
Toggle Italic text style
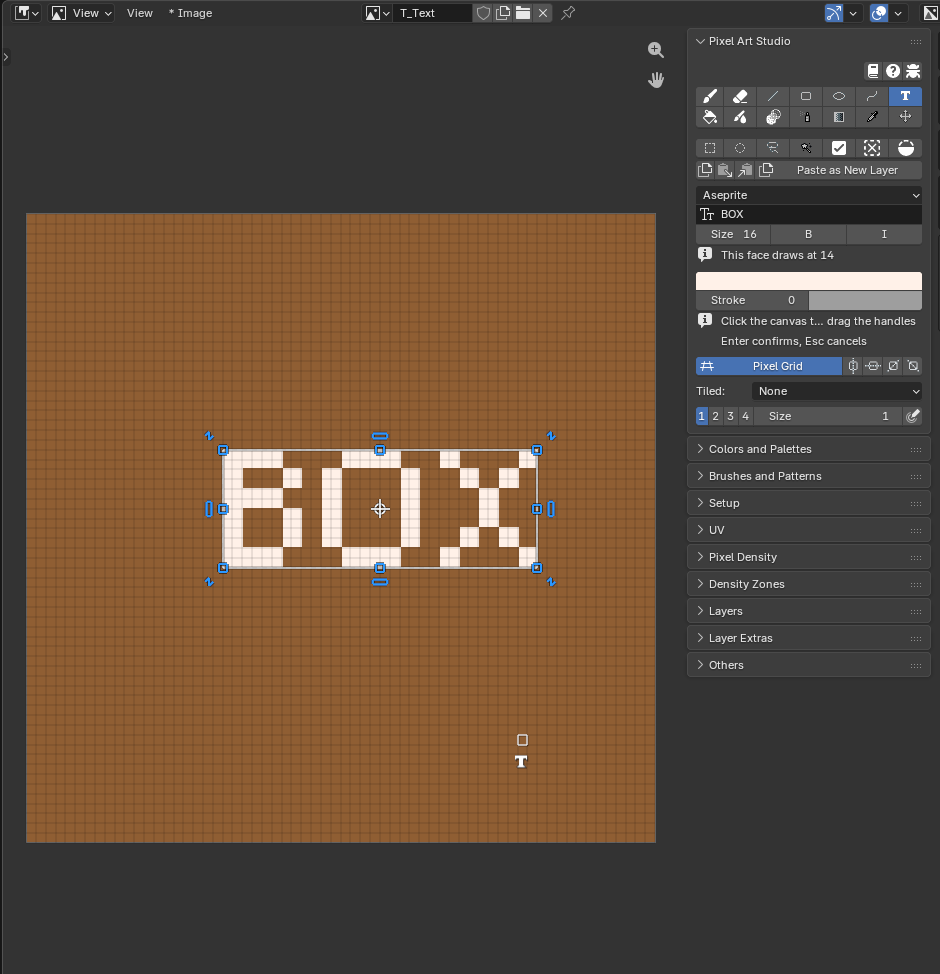(x=884, y=234)
